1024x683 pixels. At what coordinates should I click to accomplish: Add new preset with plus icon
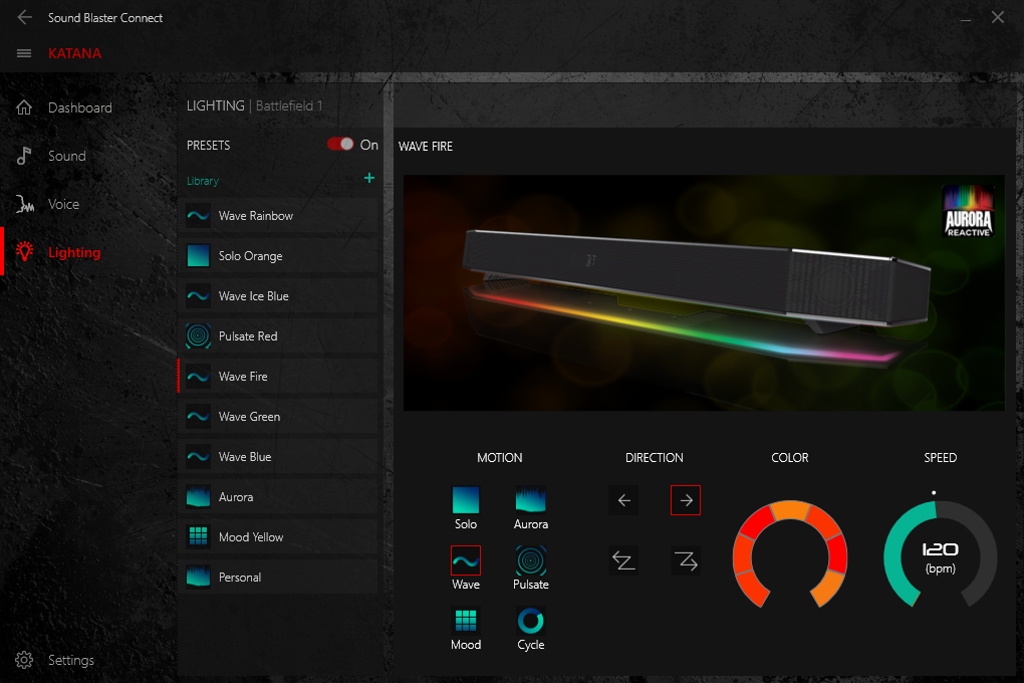click(369, 178)
